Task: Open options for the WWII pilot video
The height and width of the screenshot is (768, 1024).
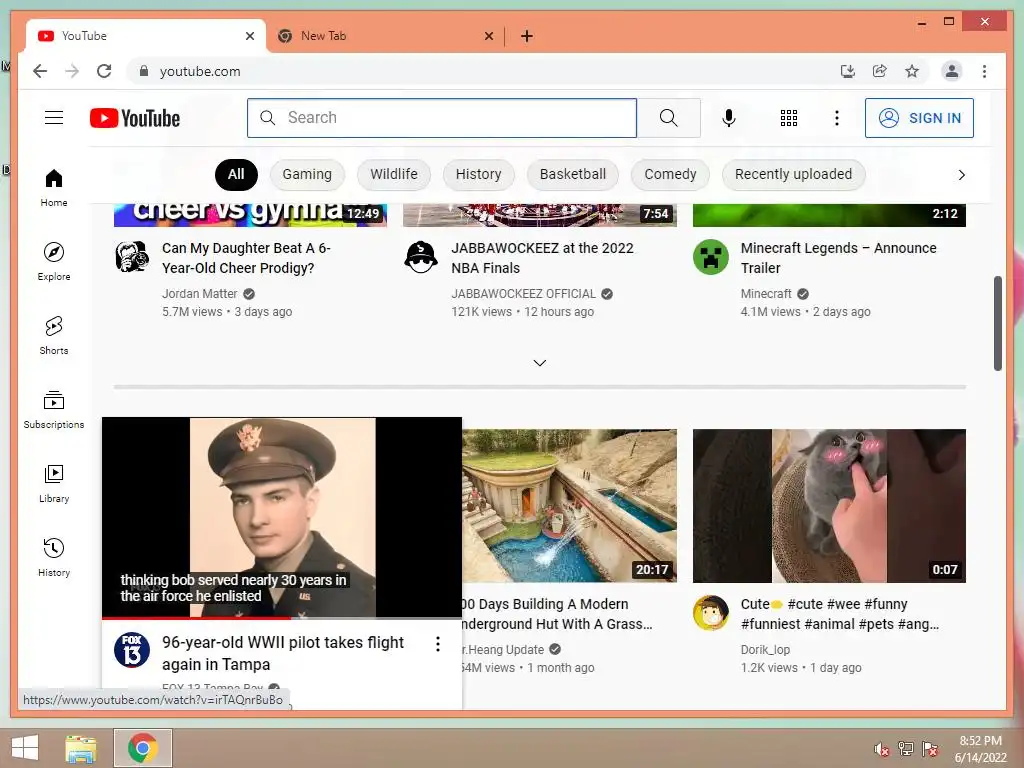Action: point(438,644)
